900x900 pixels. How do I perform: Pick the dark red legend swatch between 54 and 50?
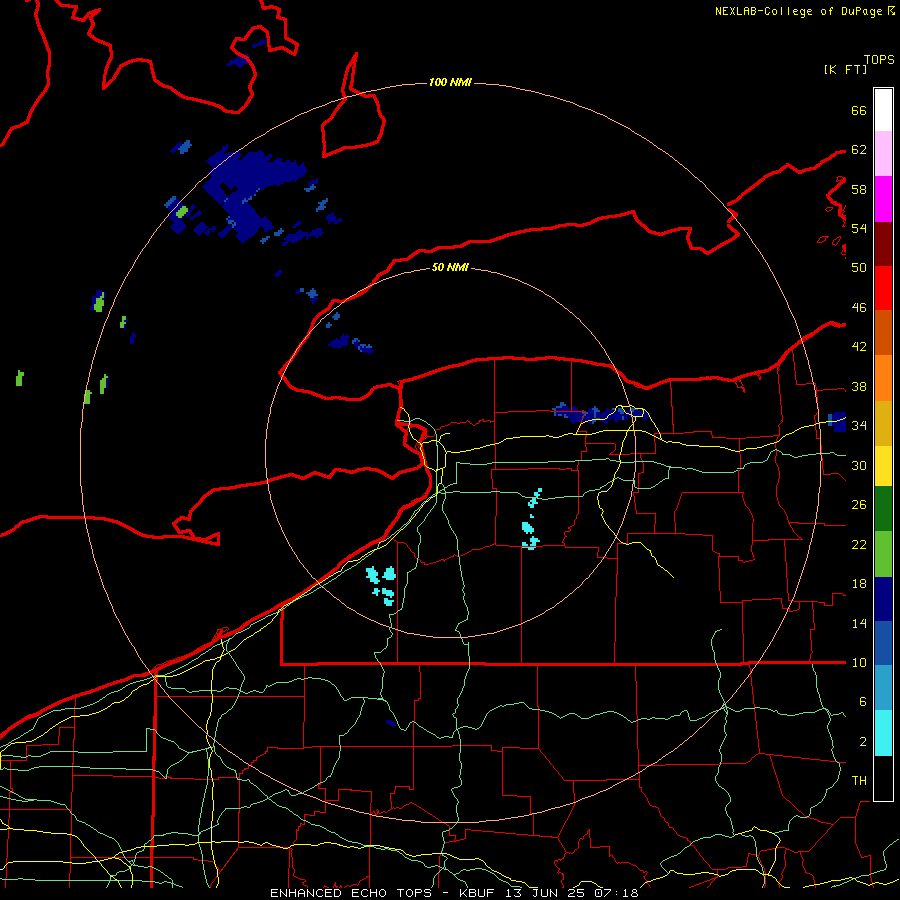click(x=883, y=243)
